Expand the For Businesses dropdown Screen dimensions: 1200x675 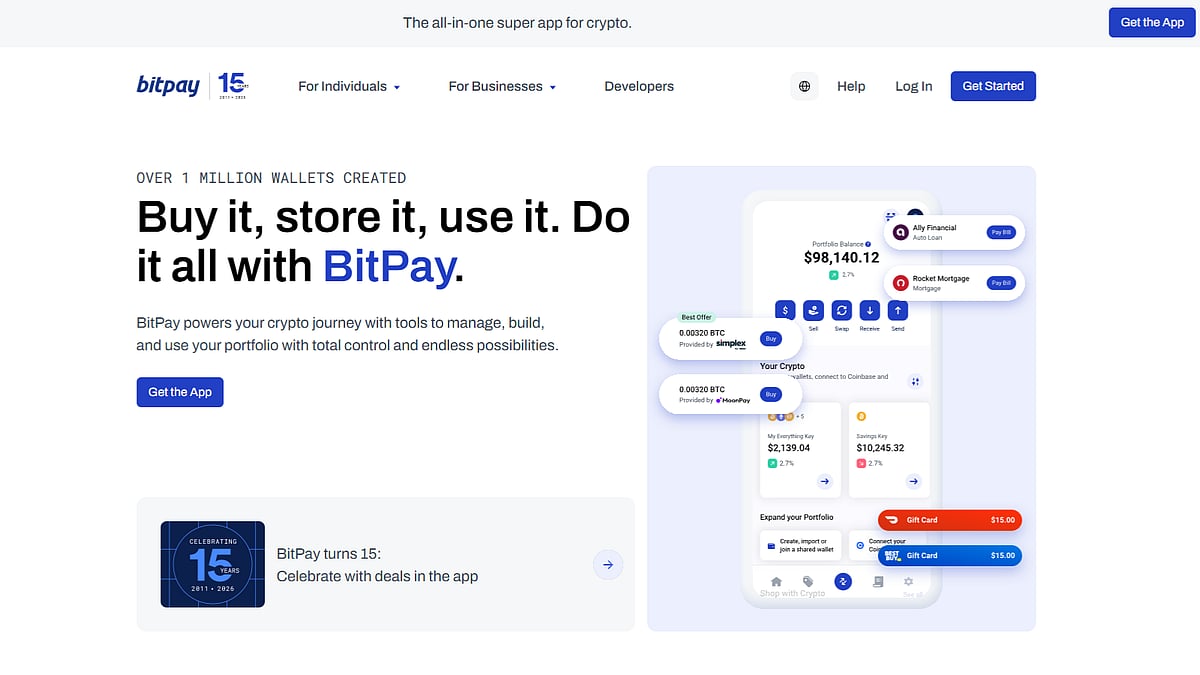[x=502, y=86]
